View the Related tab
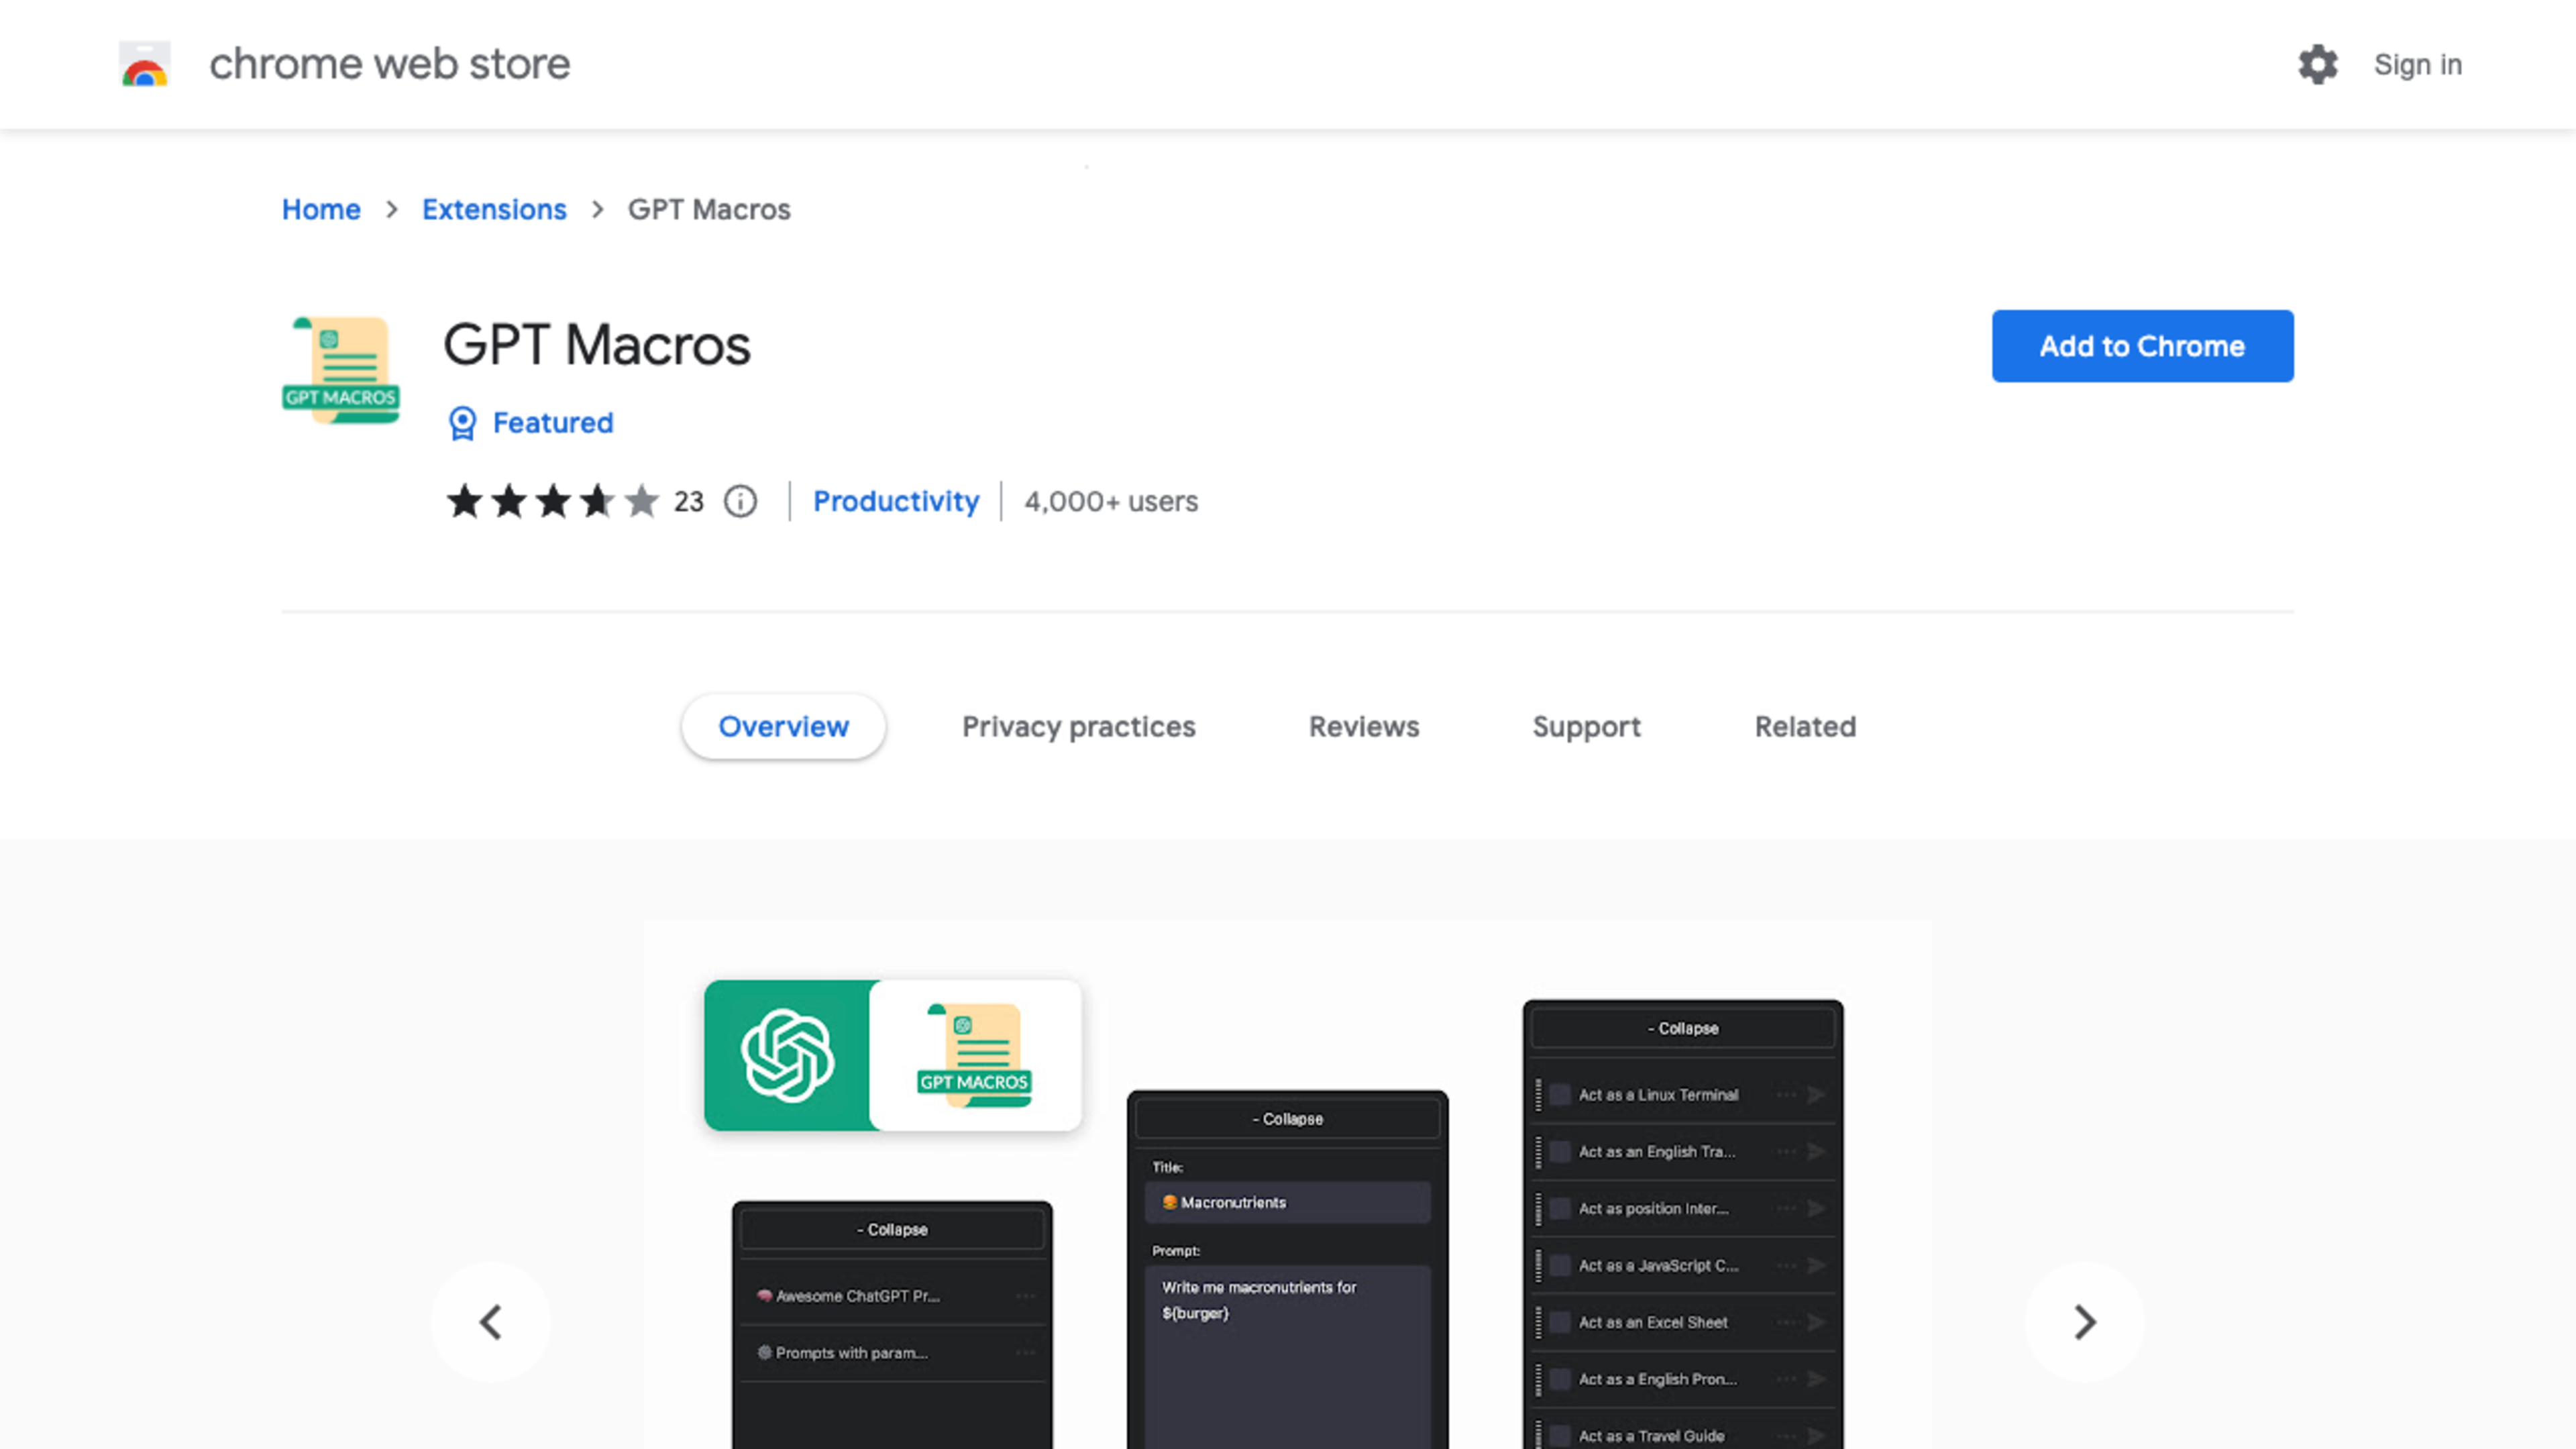2576x1449 pixels. (1805, 727)
